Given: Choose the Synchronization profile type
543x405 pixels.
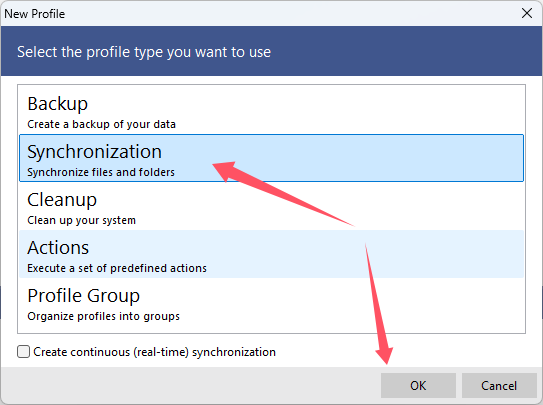Looking at the screenshot, I should (x=271, y=158).
